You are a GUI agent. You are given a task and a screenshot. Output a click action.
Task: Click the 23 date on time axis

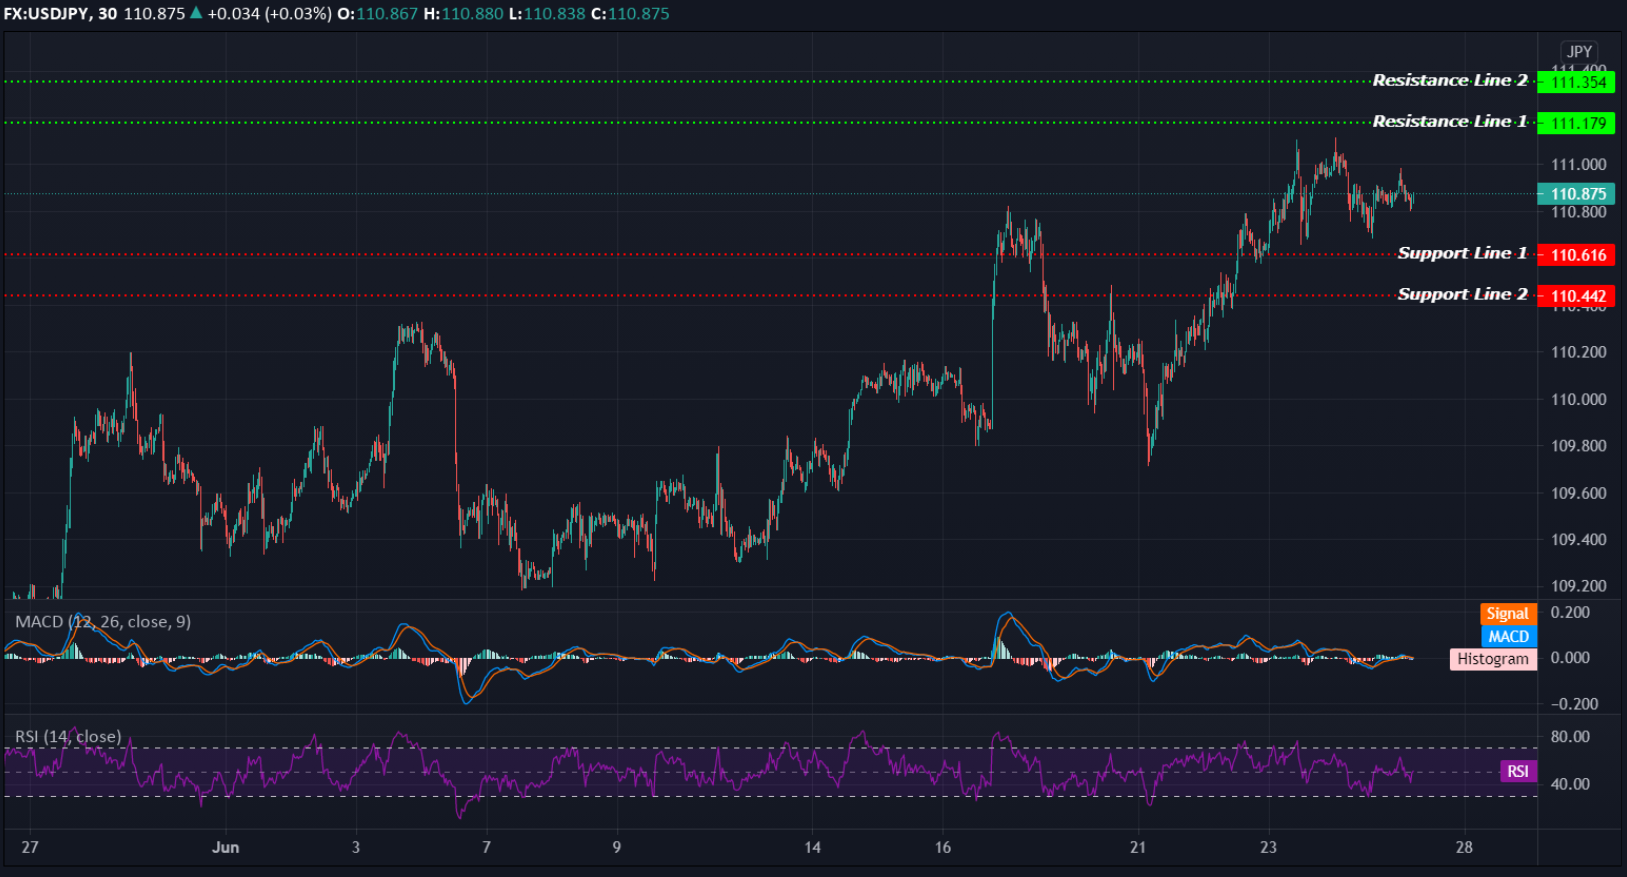[1268, 847]
